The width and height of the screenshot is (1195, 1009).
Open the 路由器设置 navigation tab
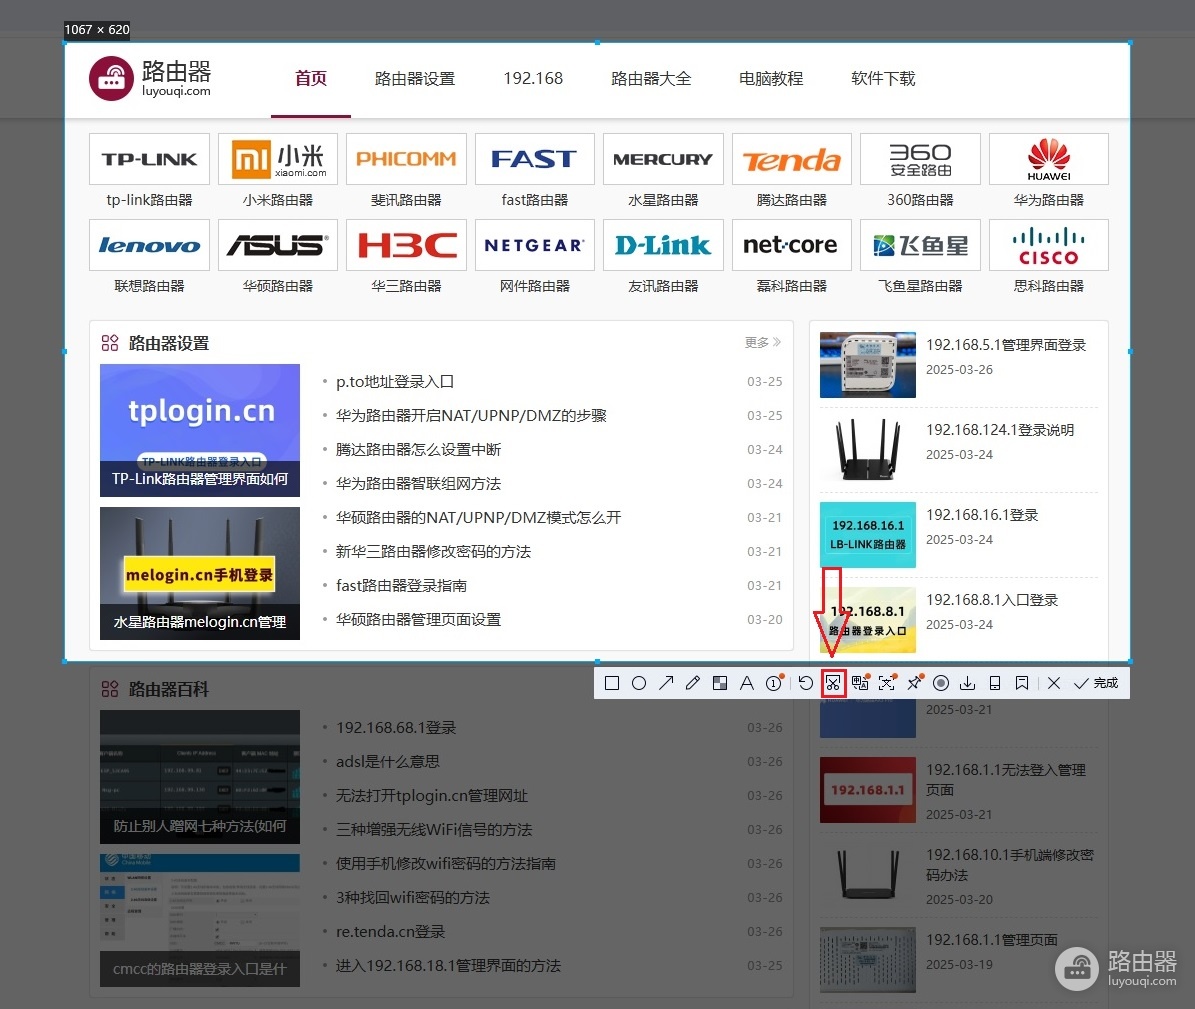(415, 78)
